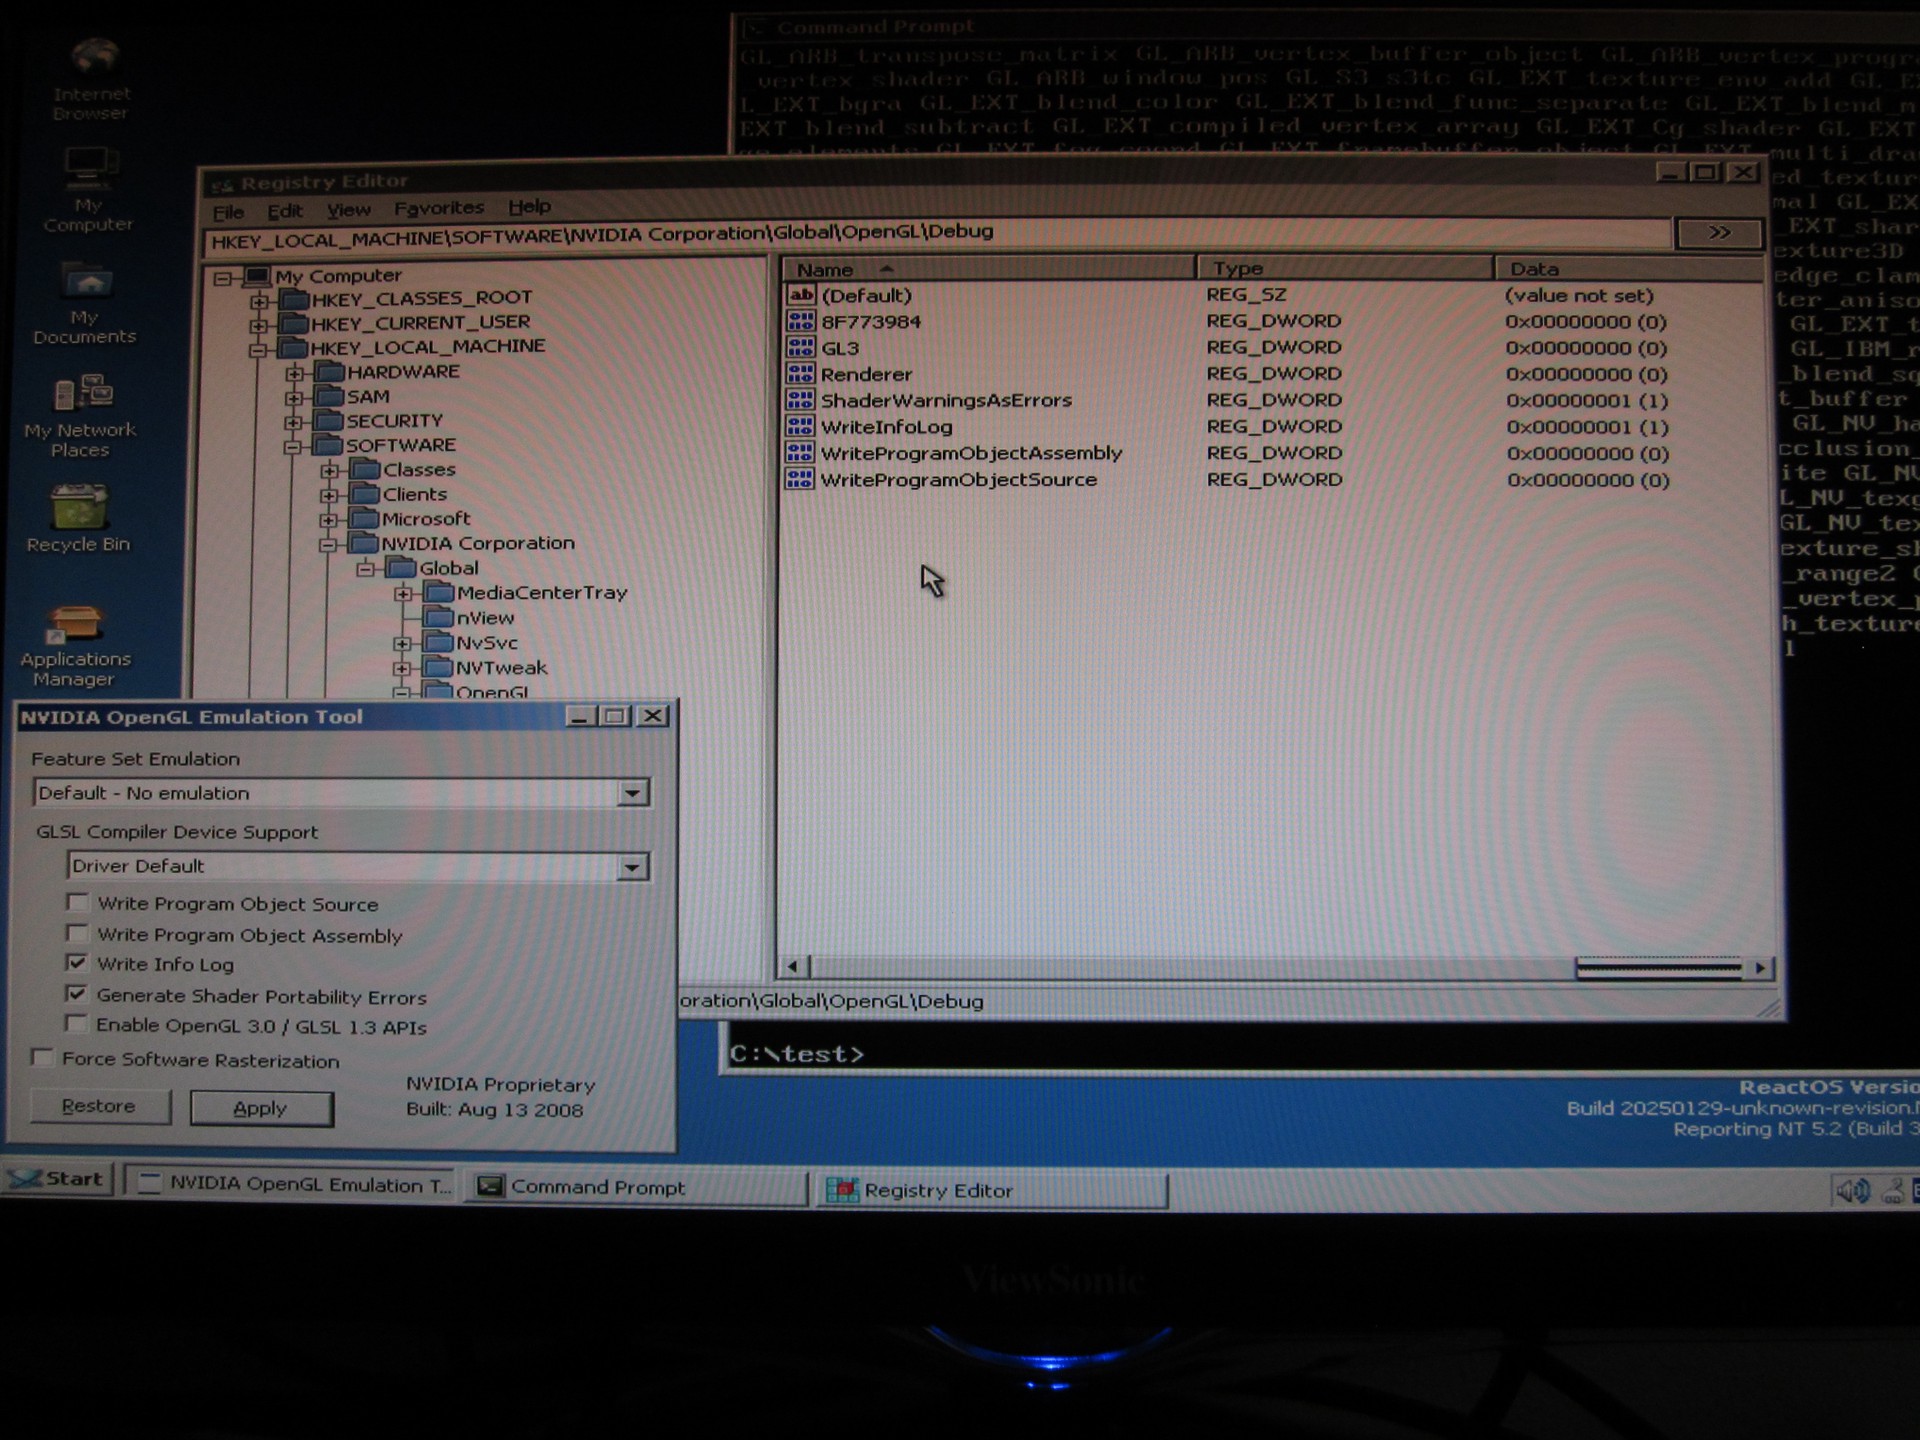Image resolution: width=1920 pixels, height=1440 pixels.
Task: Select the 8F773984 DWORD value icon
Action: (801, 321)
